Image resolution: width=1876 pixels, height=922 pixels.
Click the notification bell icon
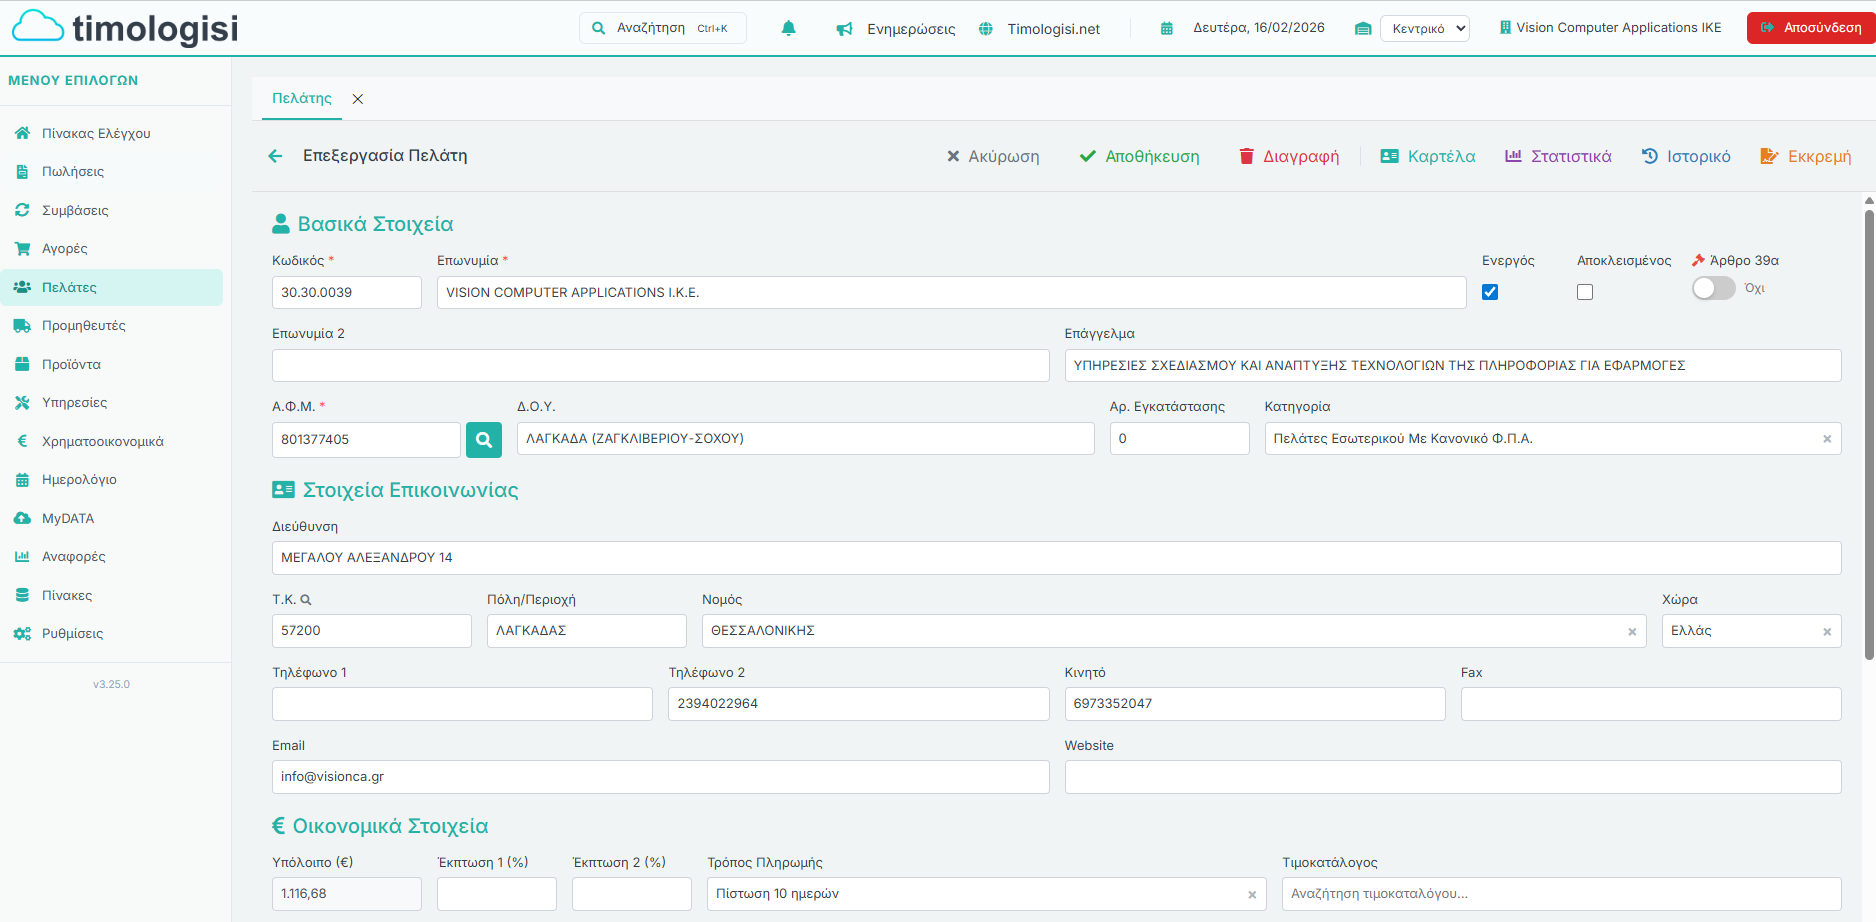788,29
